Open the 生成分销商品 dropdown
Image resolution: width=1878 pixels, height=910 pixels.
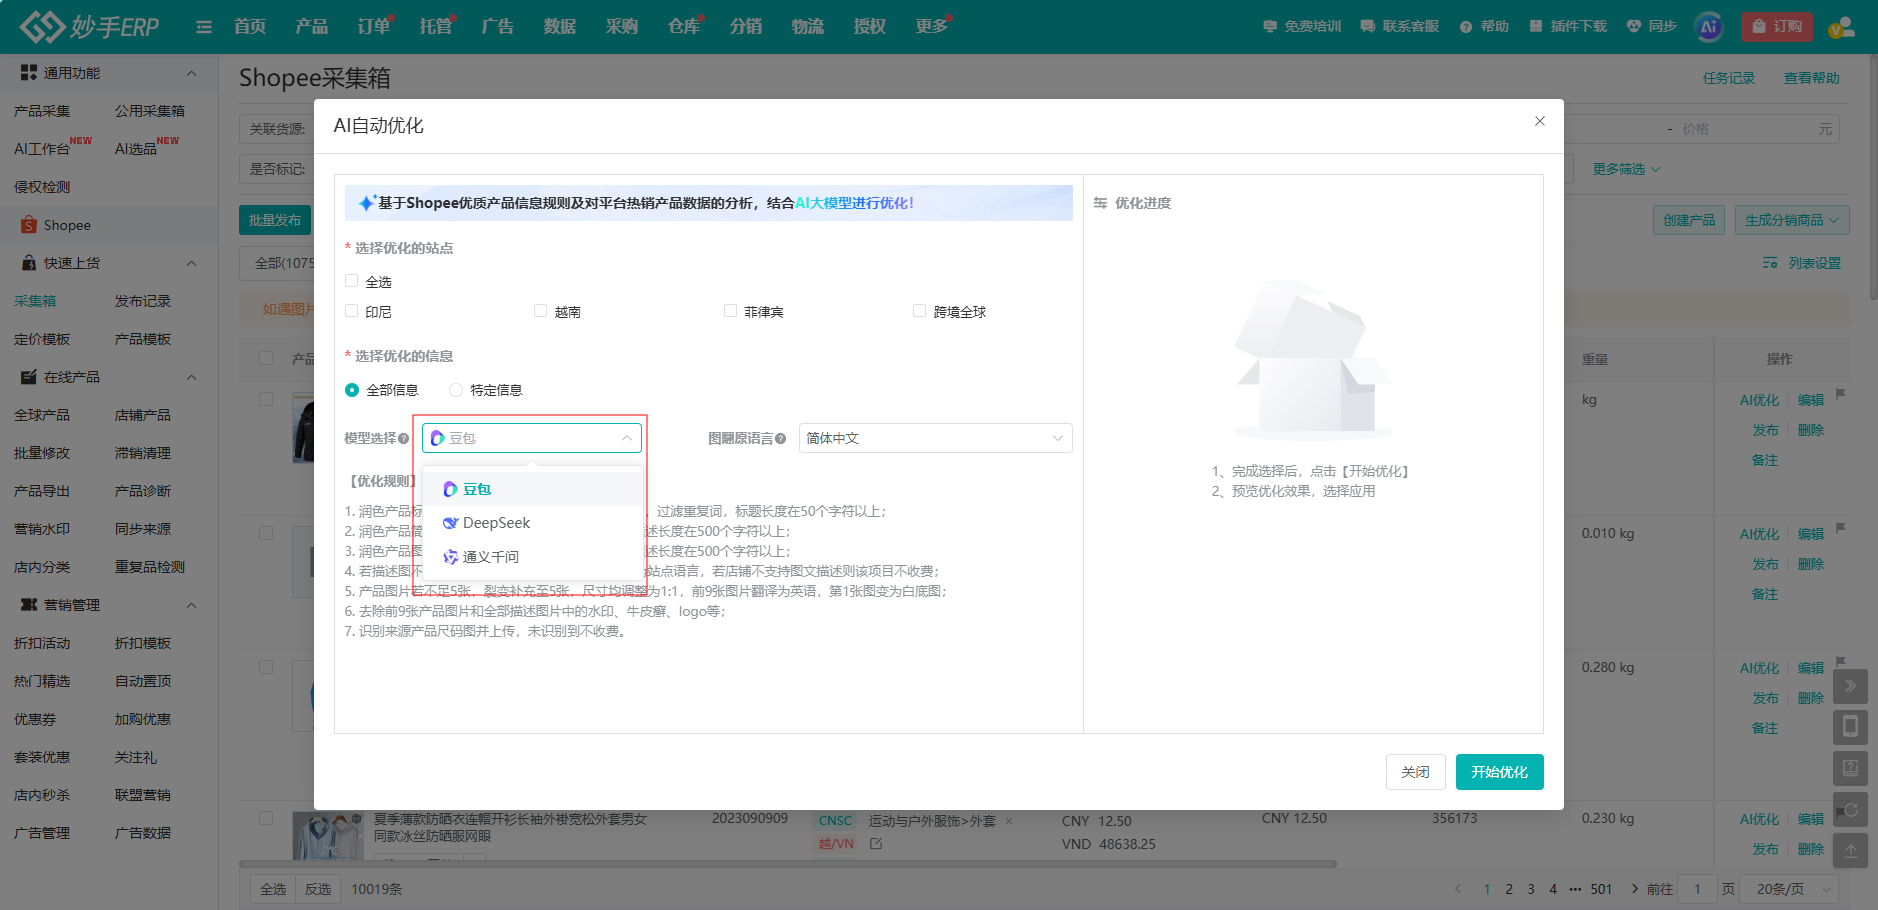tap(1792, 220)
